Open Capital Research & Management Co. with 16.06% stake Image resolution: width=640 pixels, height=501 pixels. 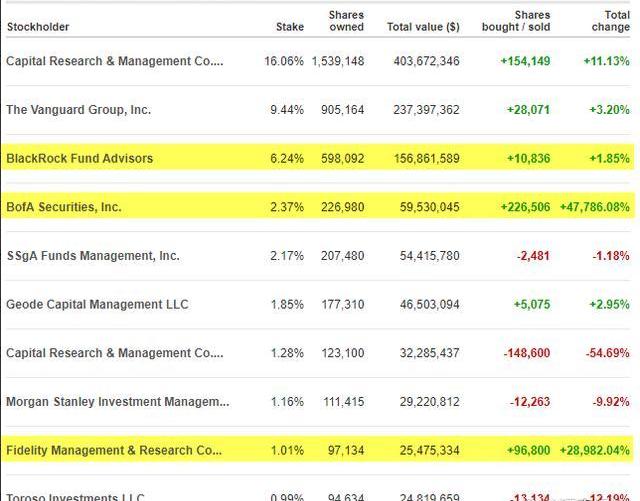tap(115, 61)
